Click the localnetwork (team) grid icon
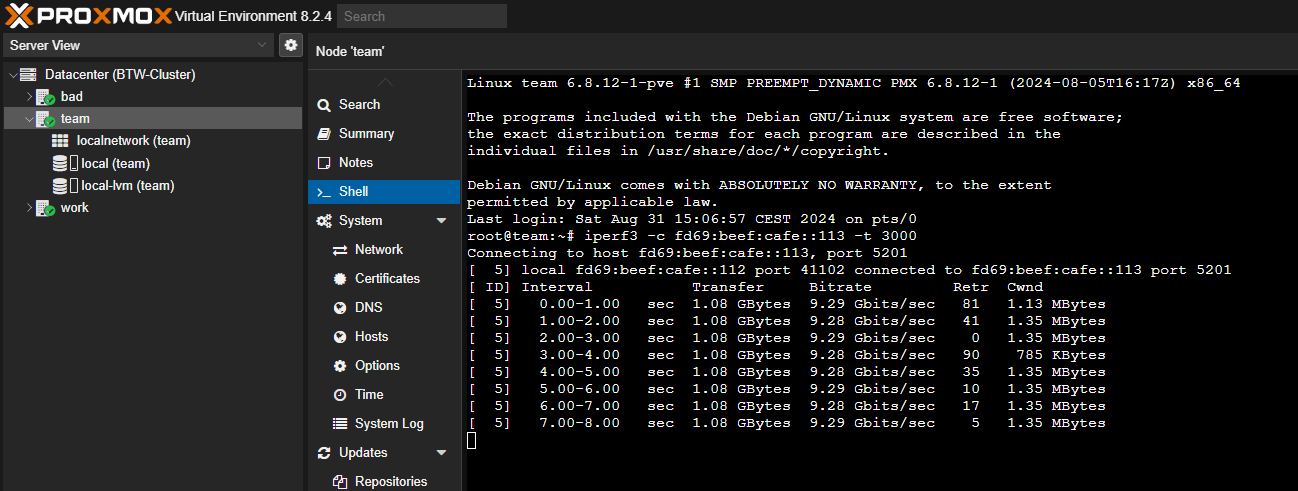This screenshot has height=491, width=1298. pos(60,141)
